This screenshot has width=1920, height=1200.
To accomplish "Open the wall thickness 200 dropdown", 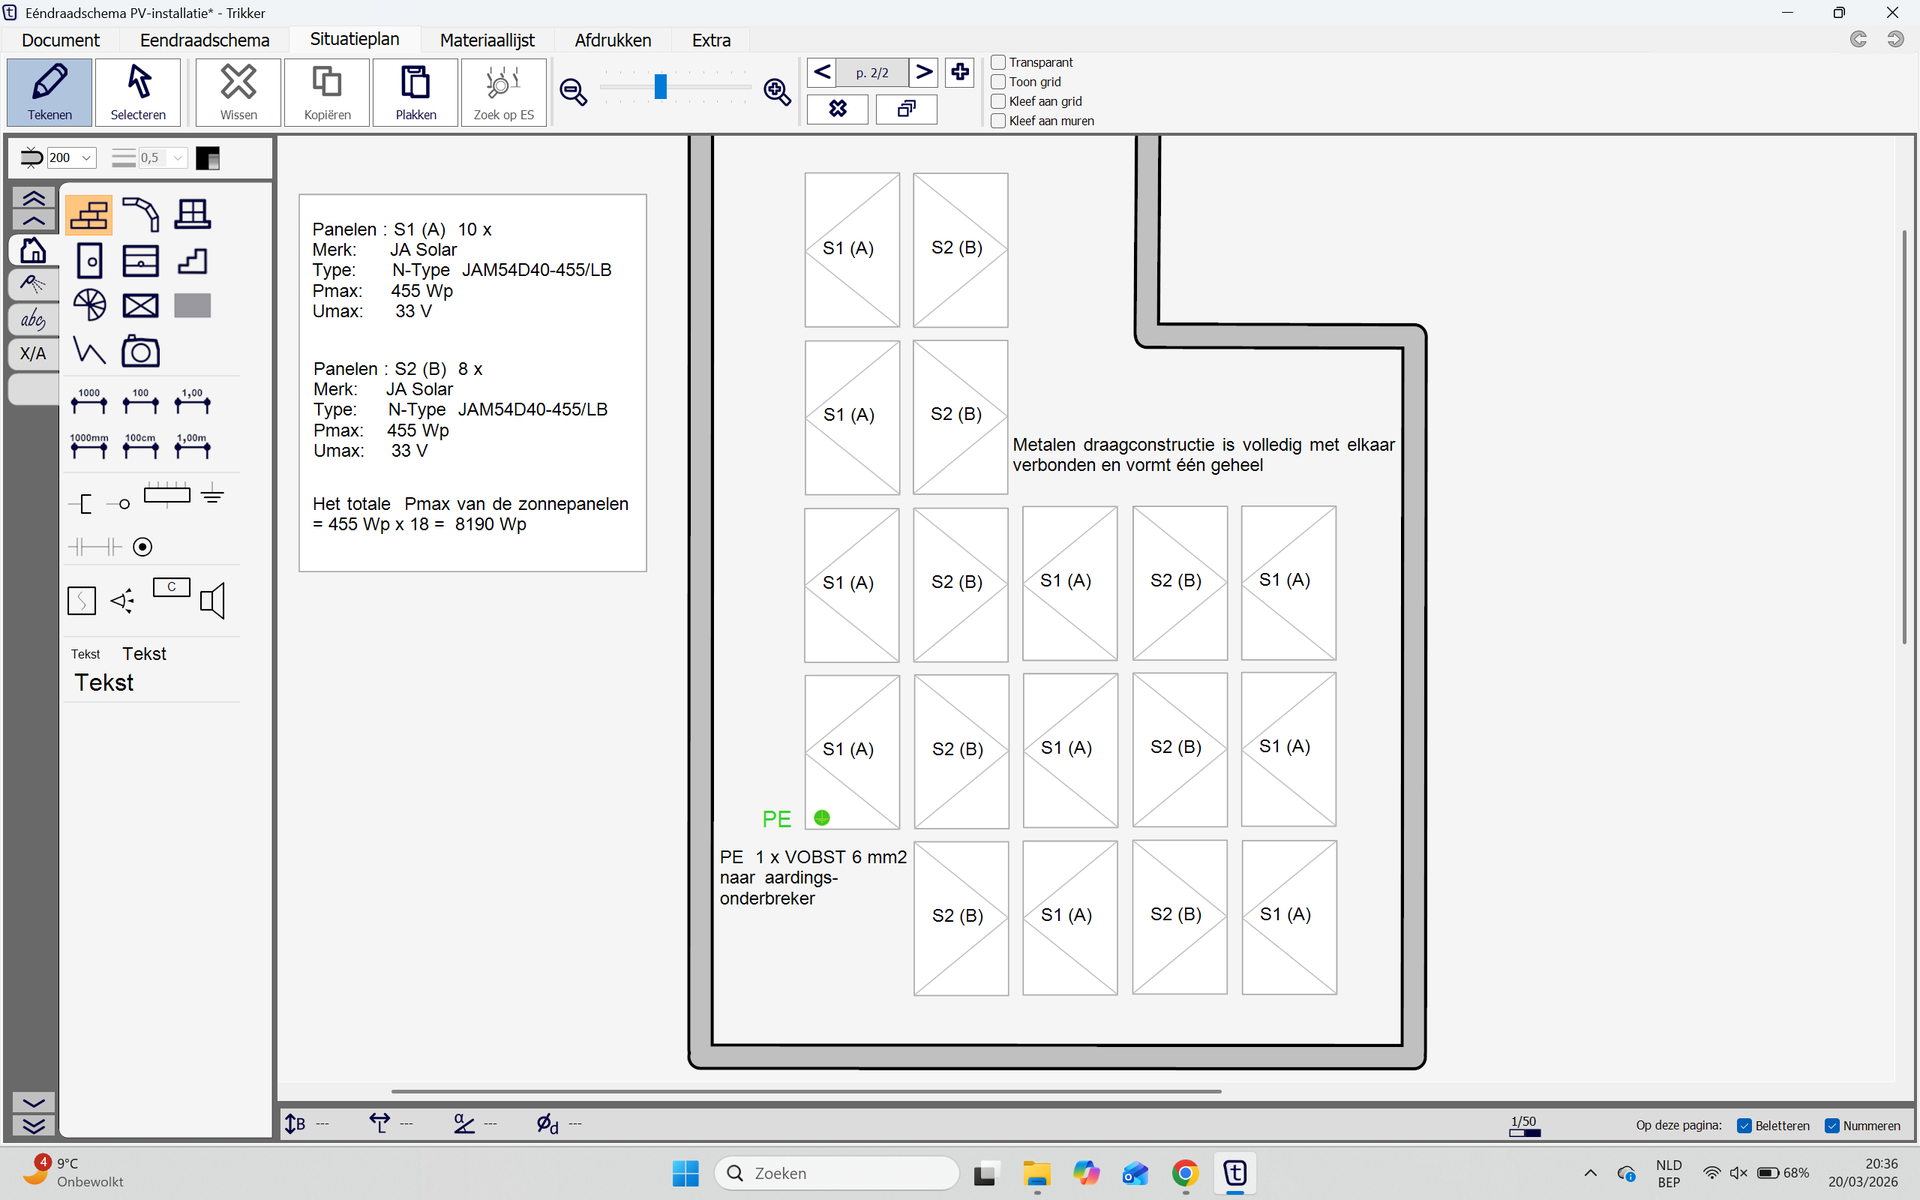I will coord(87,158).
